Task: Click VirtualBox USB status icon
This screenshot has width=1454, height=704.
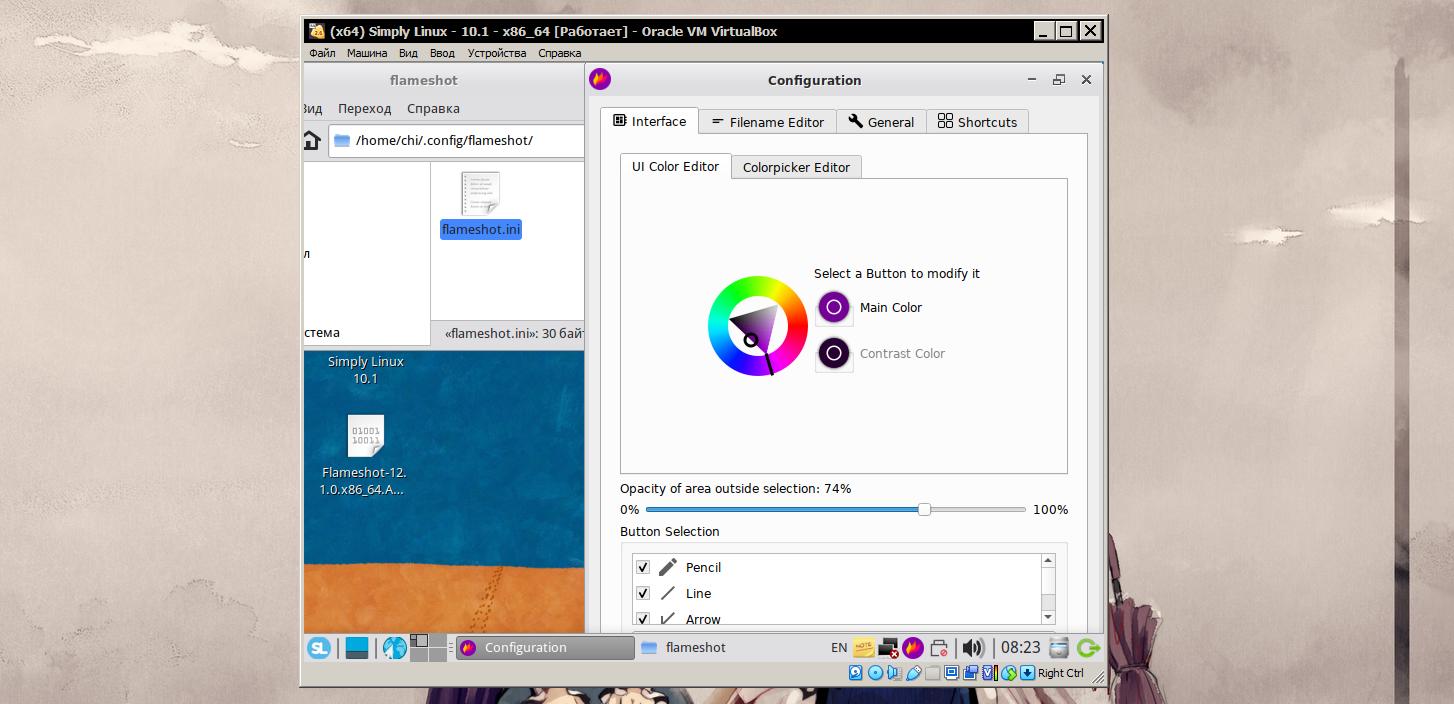Action: pyautogui.click(x=914, y=673)
